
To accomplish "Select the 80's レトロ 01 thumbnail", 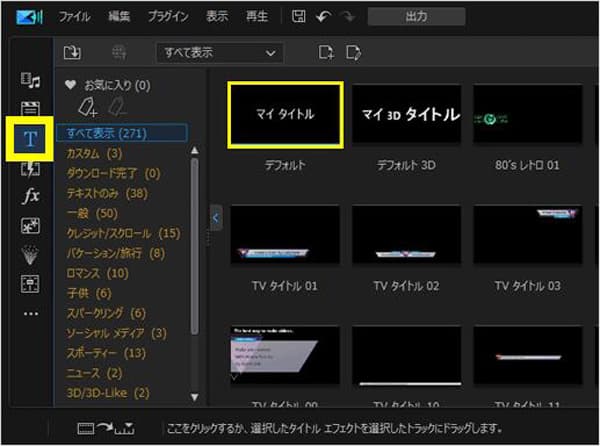I will [528, 114].
